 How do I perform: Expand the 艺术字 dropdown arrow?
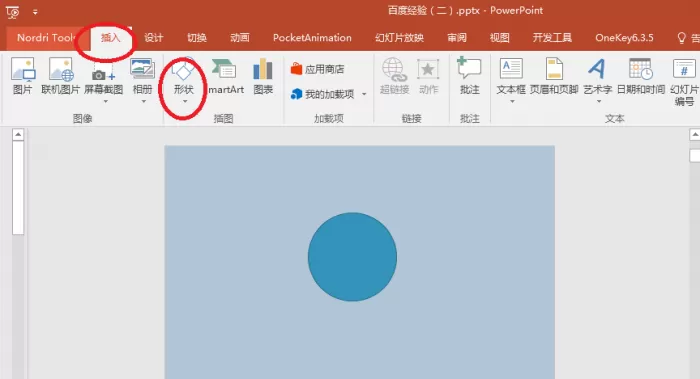tap(599, 102)
